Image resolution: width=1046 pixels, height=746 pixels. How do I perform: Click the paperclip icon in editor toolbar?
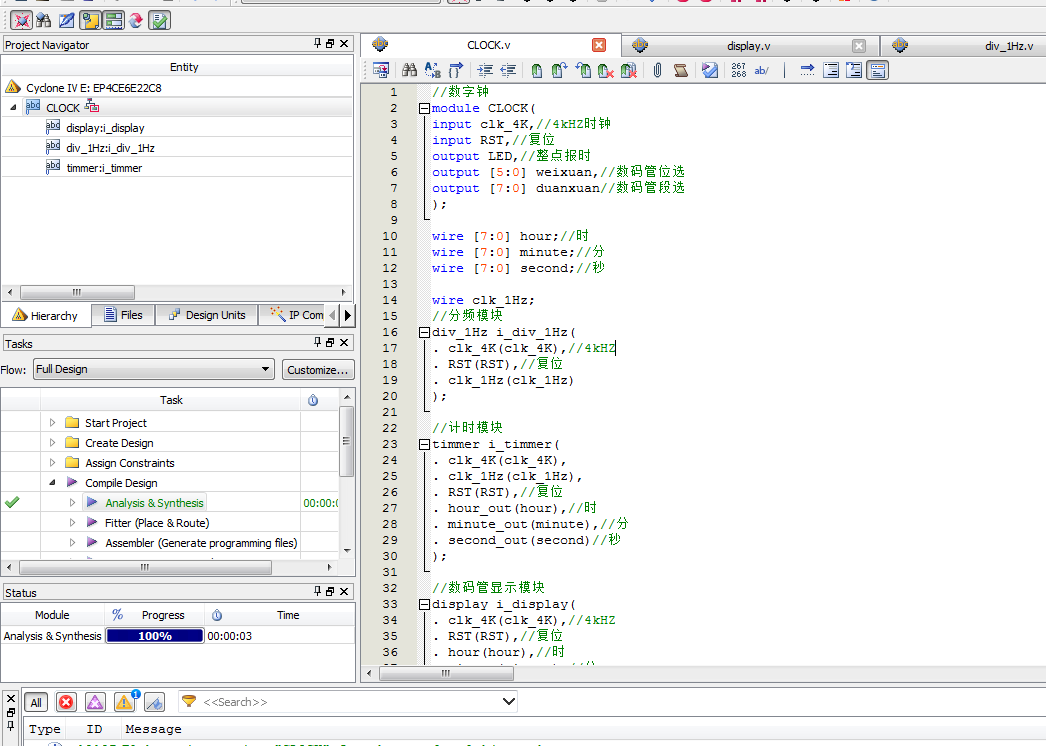[x=657, y=70]
